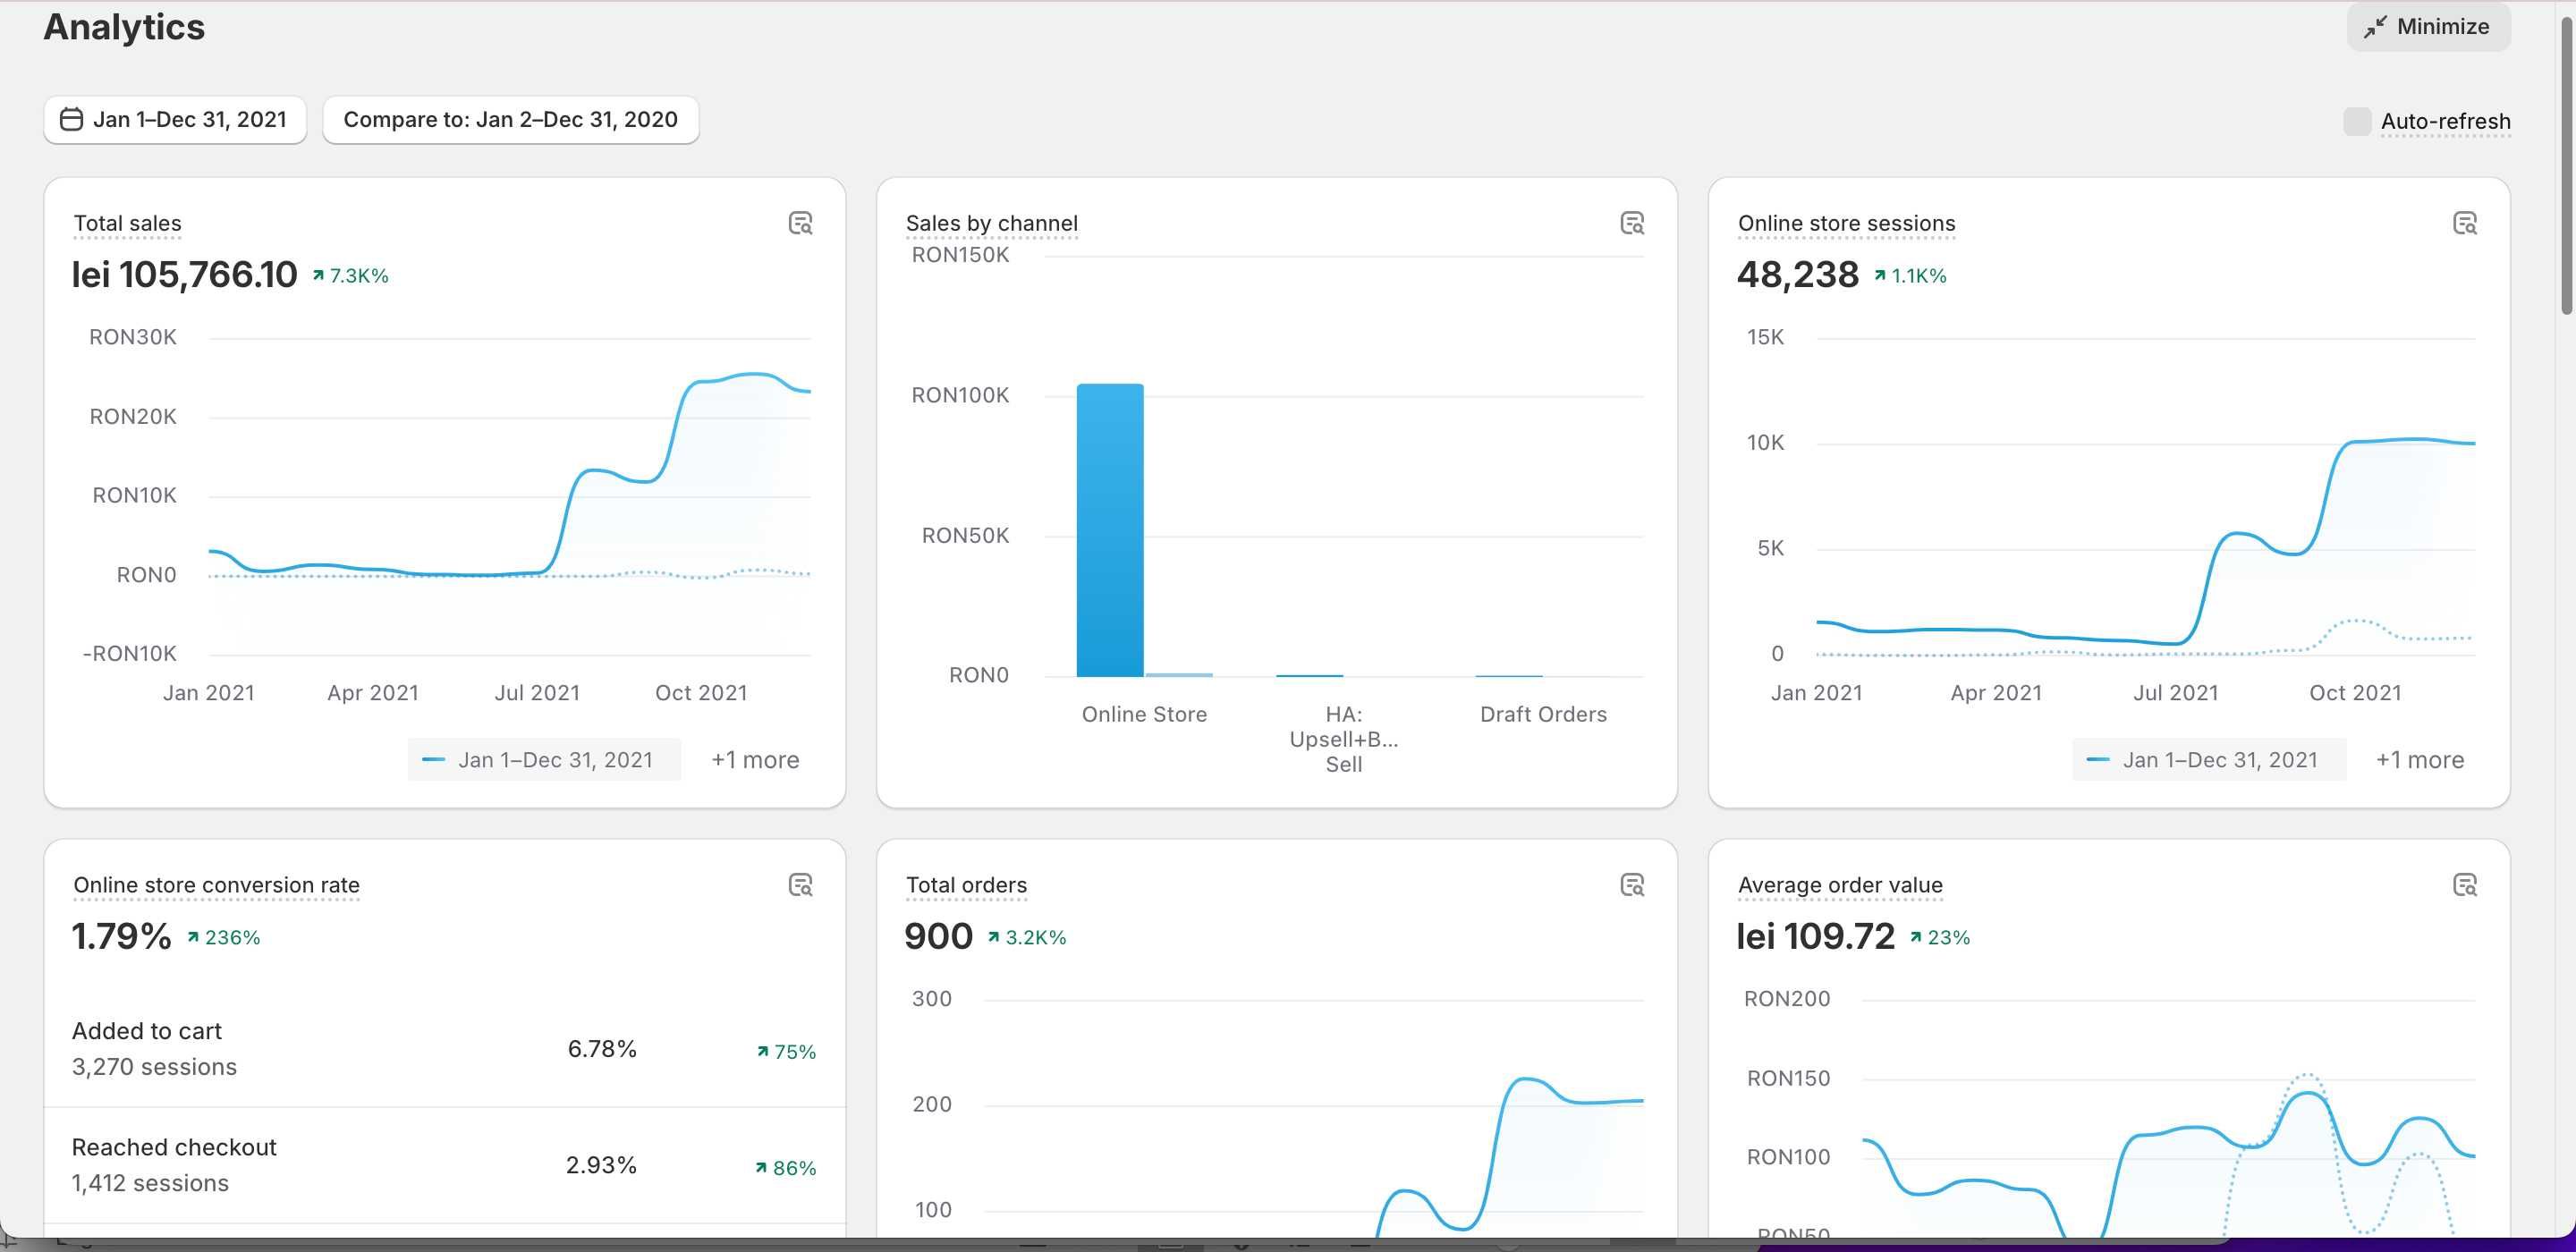This screenshot has height=1252, width=2576.
Task: Toggle Jan 1–Dec 31, 2021 legend in sessions chart
Action: [x=2209, y=760]
